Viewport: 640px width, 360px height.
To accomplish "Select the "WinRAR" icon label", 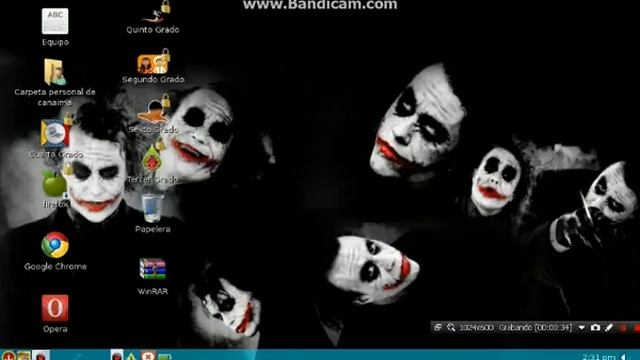I will pyautogui.click(x=153, y=291).
